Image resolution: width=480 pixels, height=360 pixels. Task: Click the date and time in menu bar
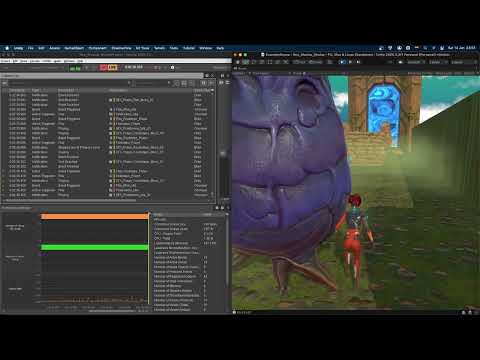click(x=462, y=48)
